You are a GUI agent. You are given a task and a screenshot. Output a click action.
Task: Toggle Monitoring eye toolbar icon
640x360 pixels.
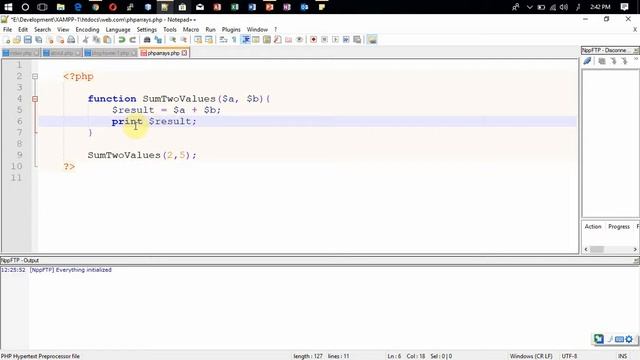pyautogui.click(x=300, y=40)
